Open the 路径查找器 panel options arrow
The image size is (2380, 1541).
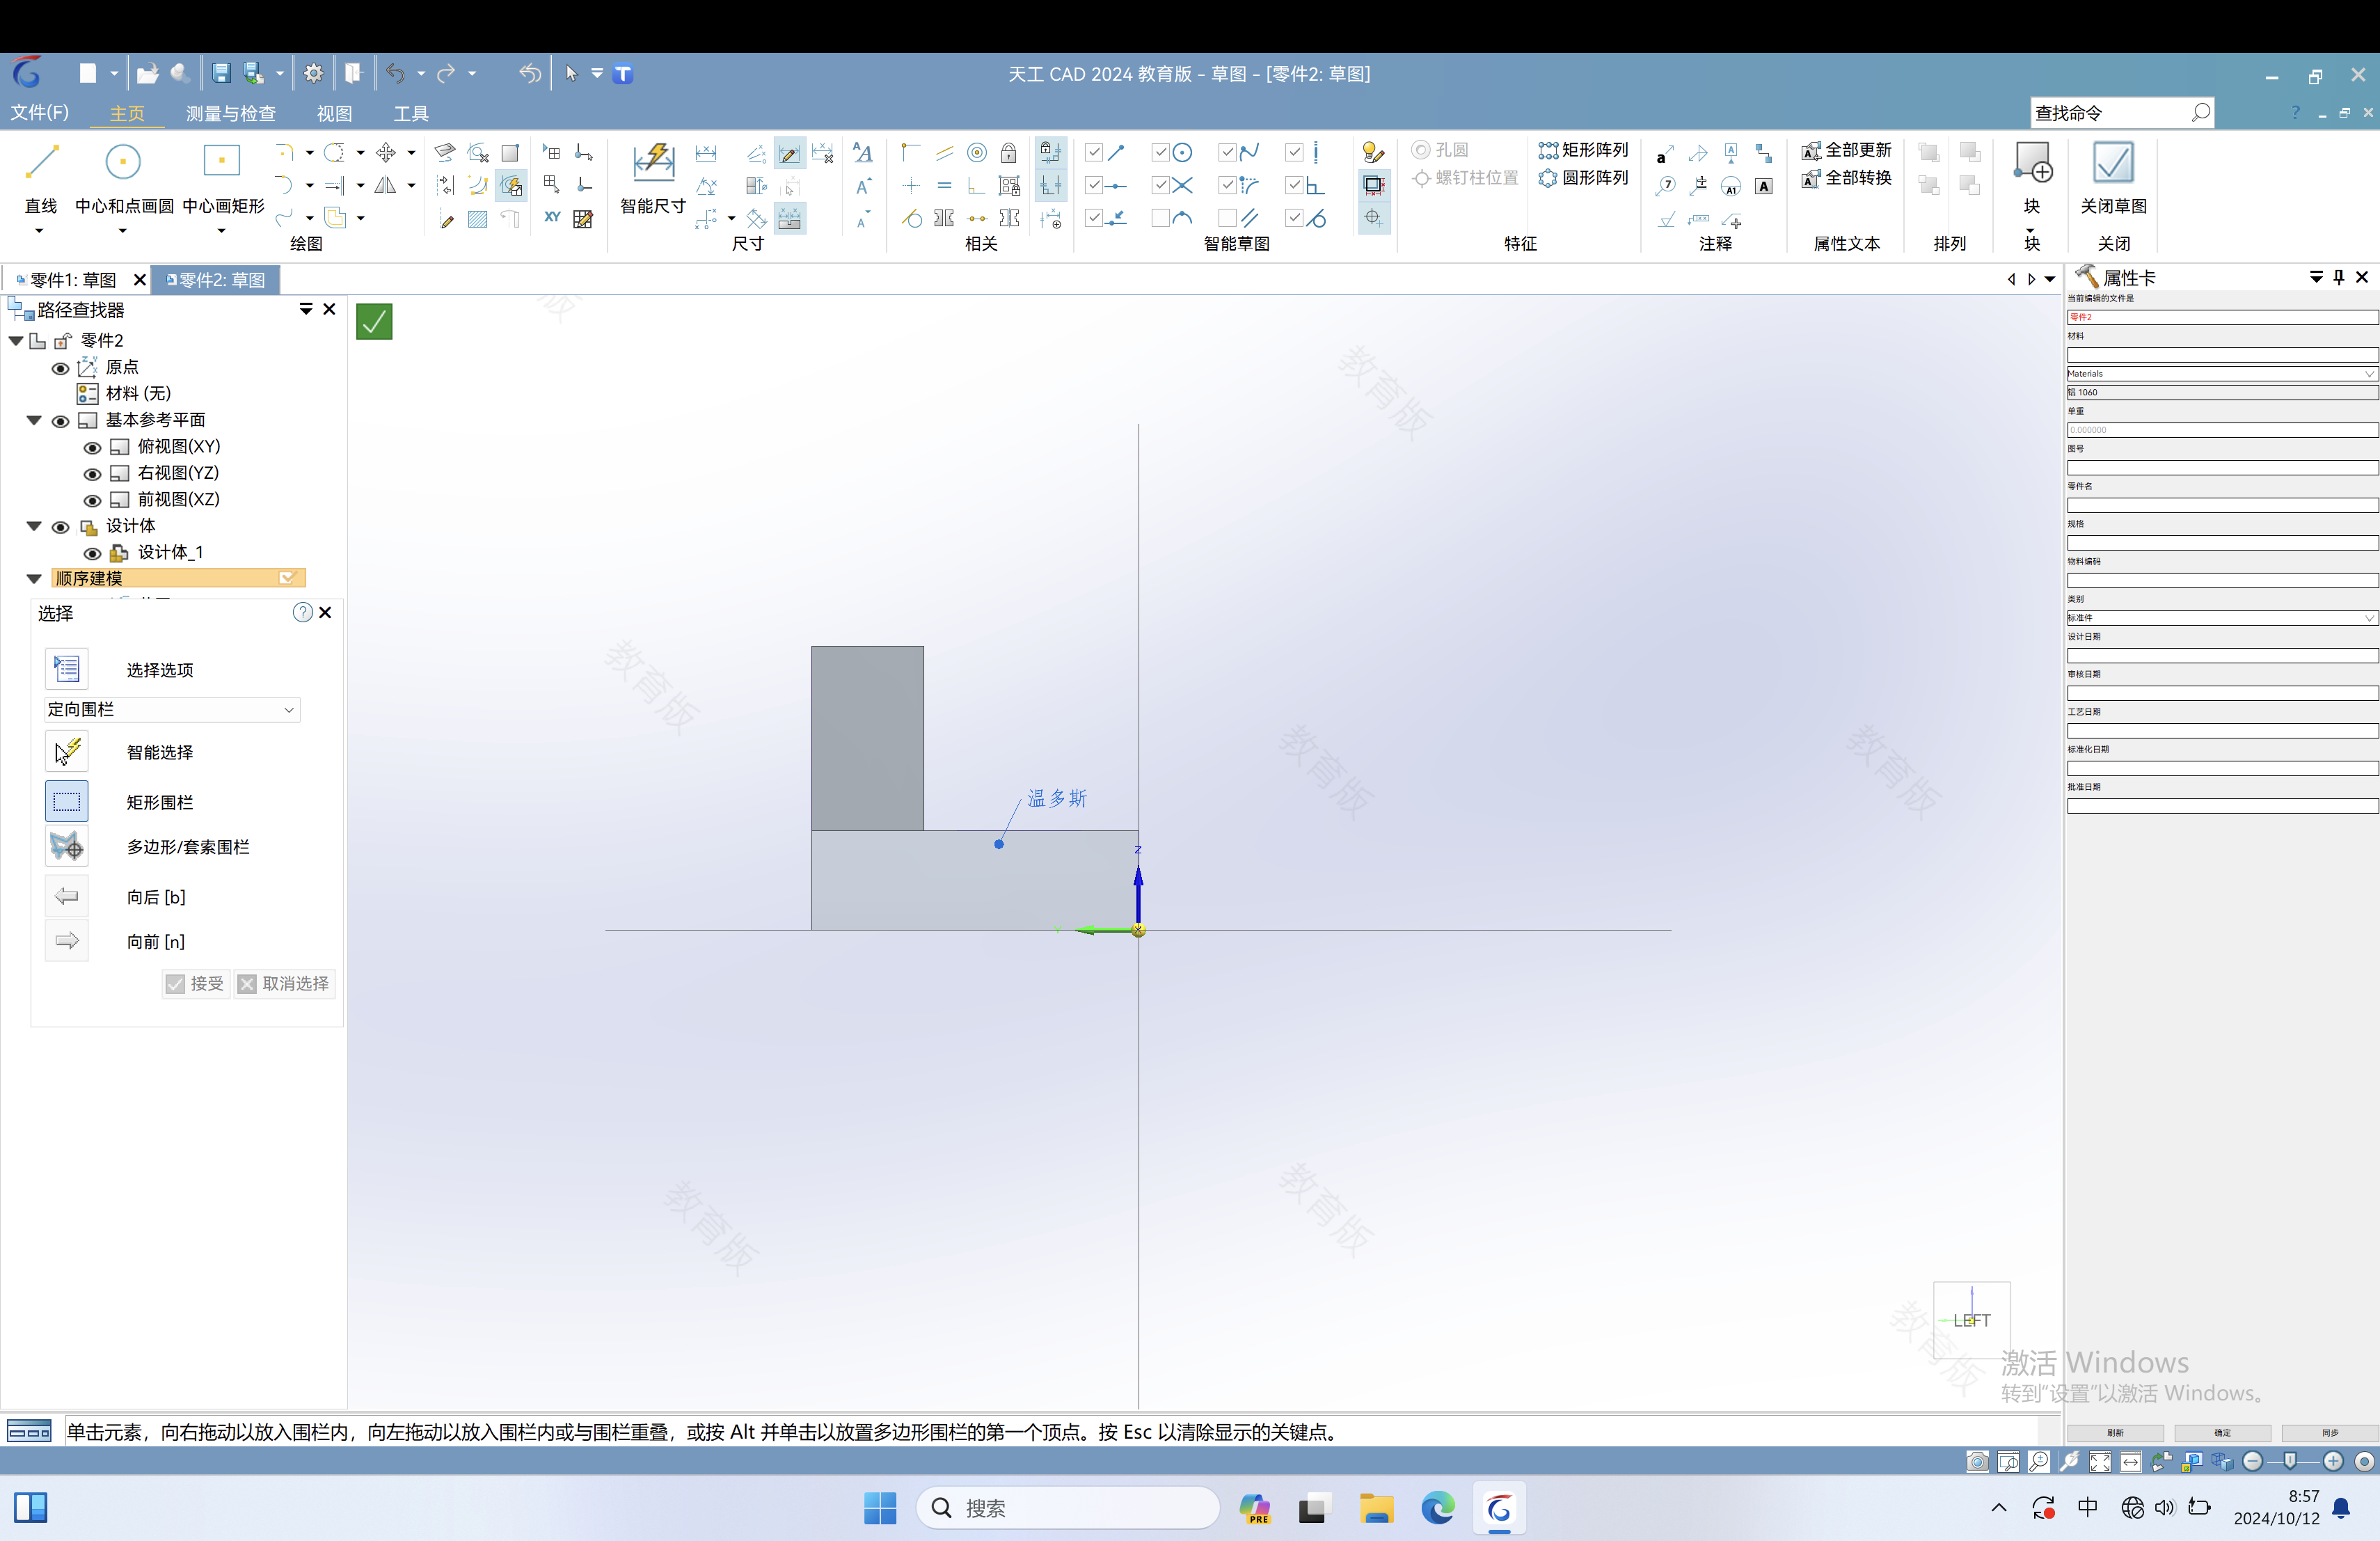pos(306,309)
